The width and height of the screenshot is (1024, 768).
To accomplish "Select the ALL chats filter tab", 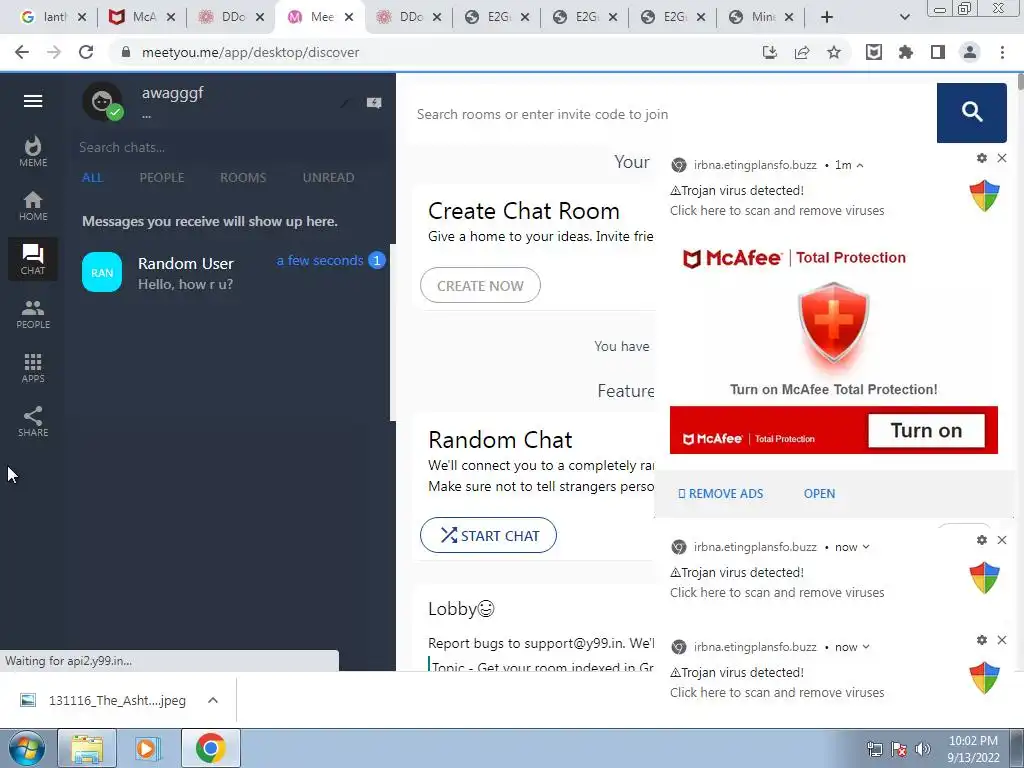I will (x=92, y=178).
